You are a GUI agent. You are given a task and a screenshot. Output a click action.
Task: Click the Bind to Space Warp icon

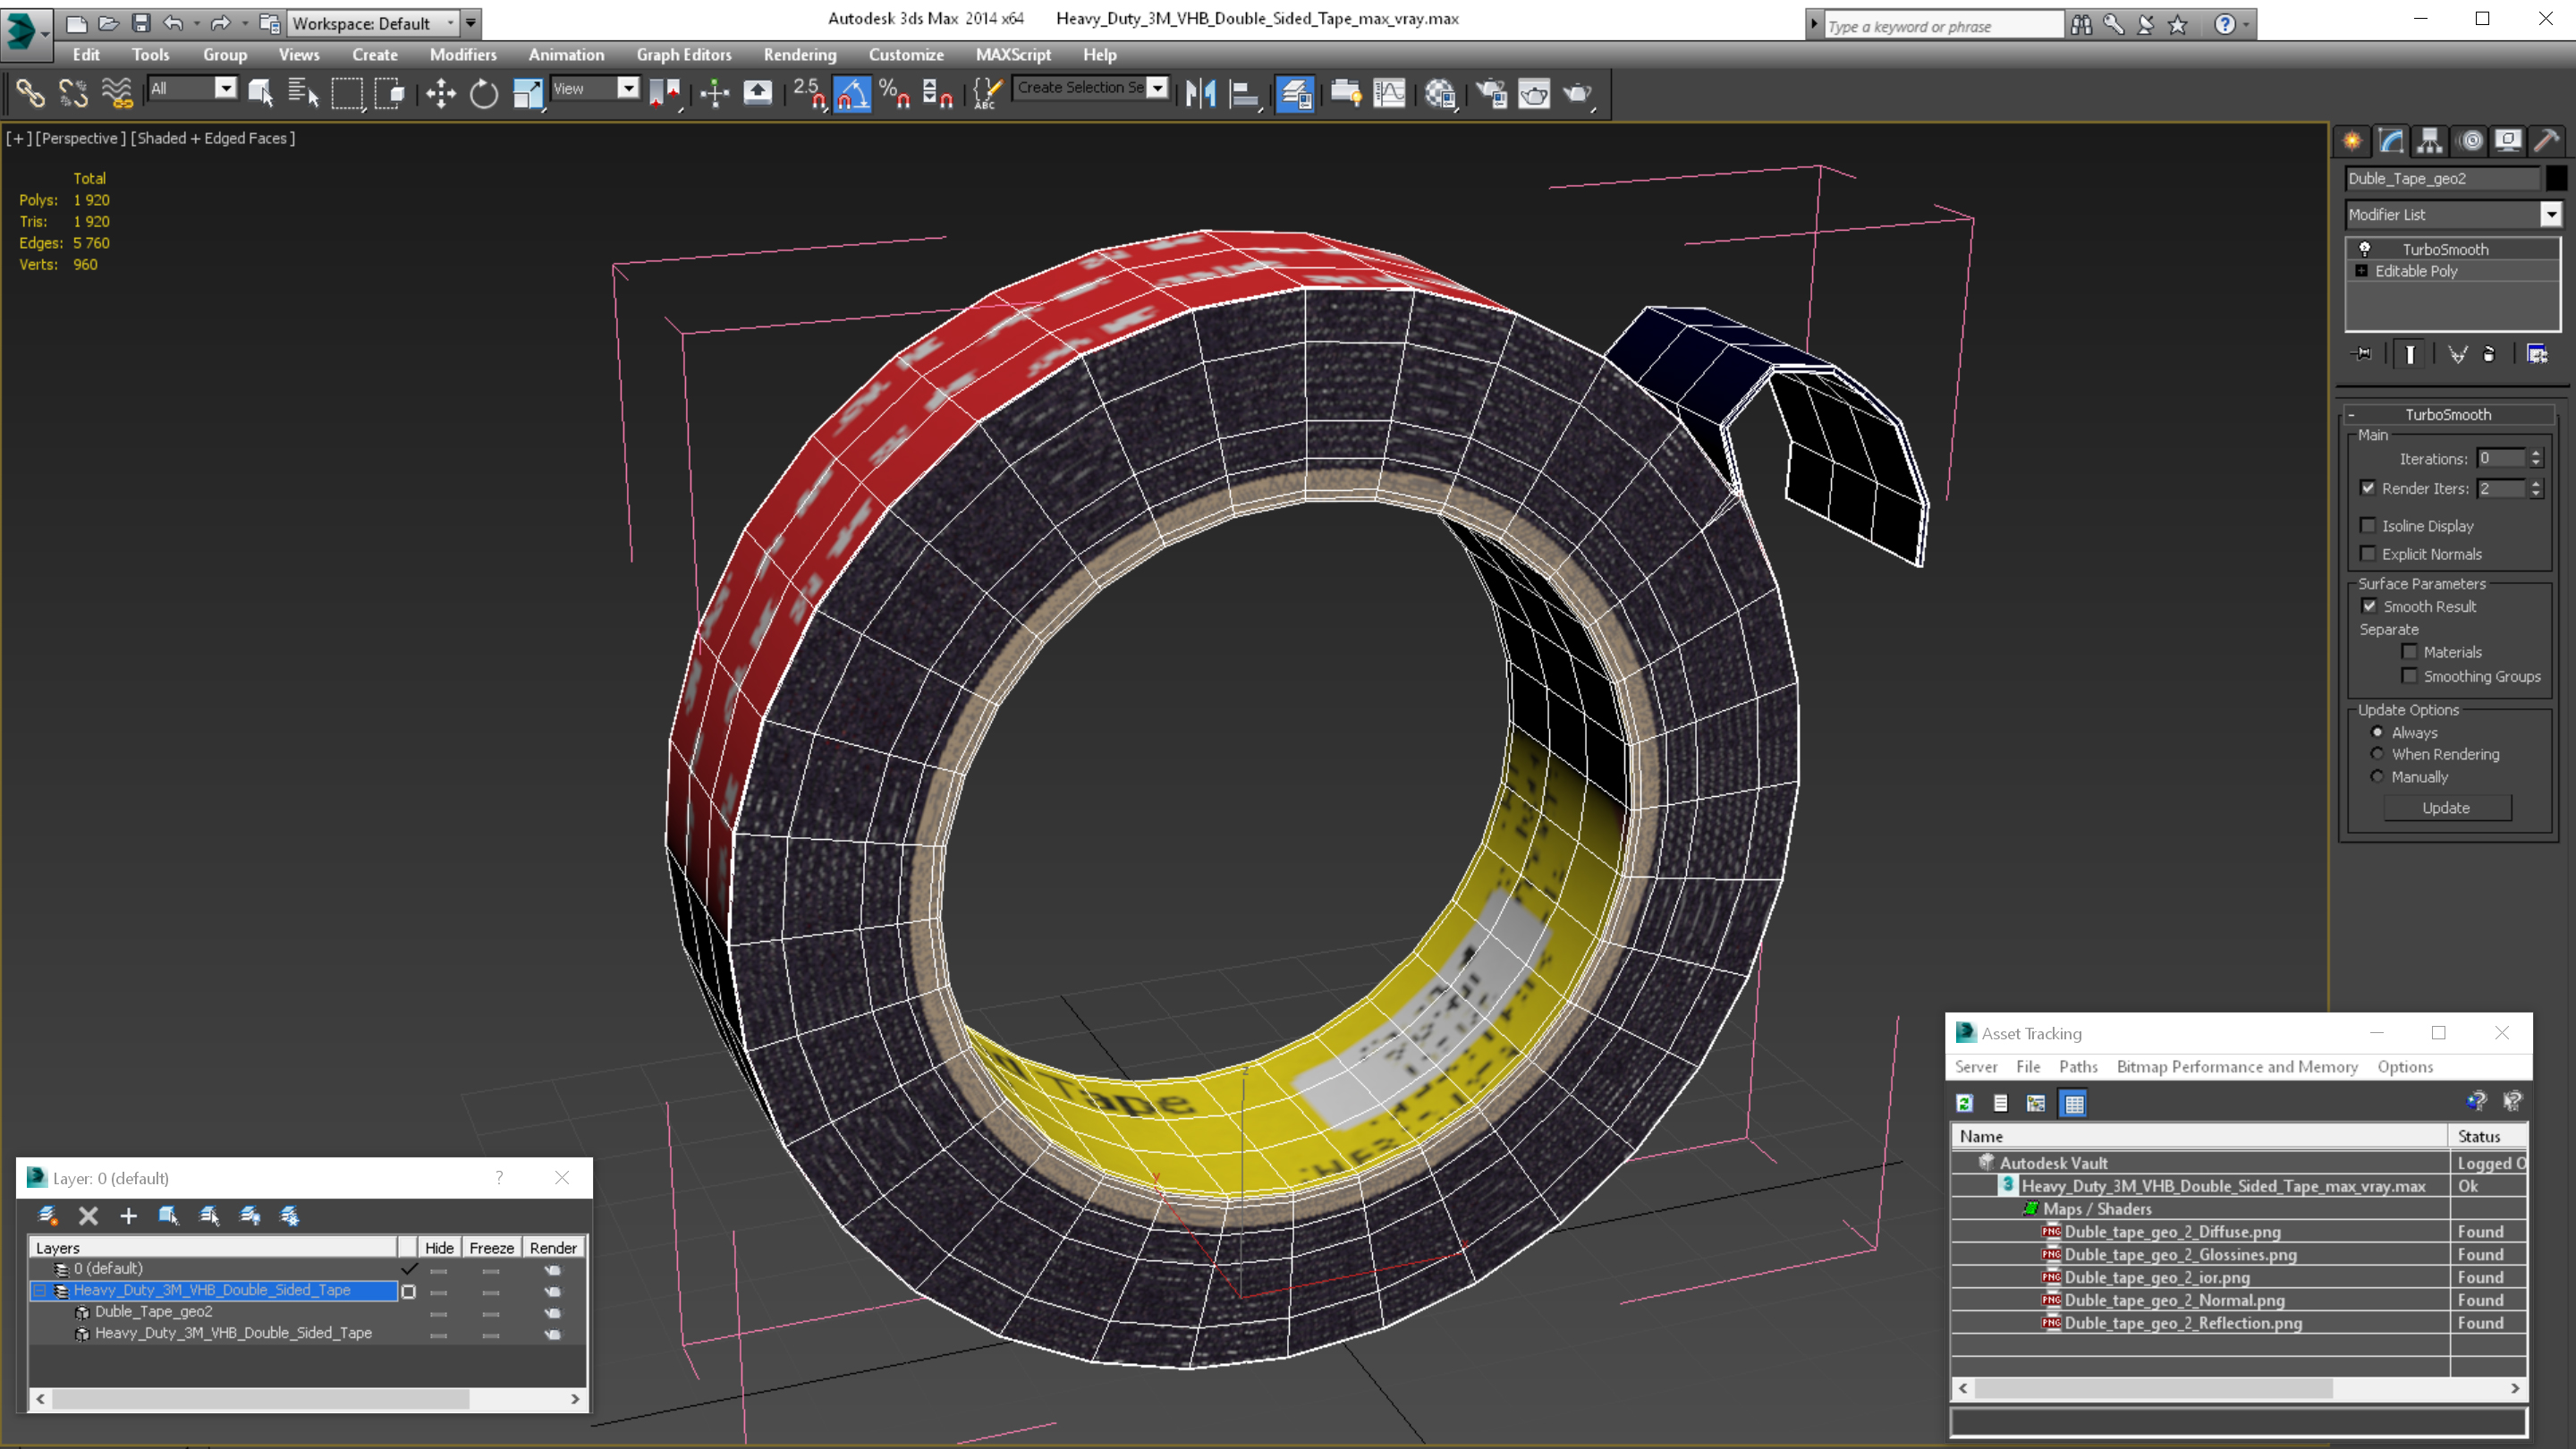(x=116, y=94)
